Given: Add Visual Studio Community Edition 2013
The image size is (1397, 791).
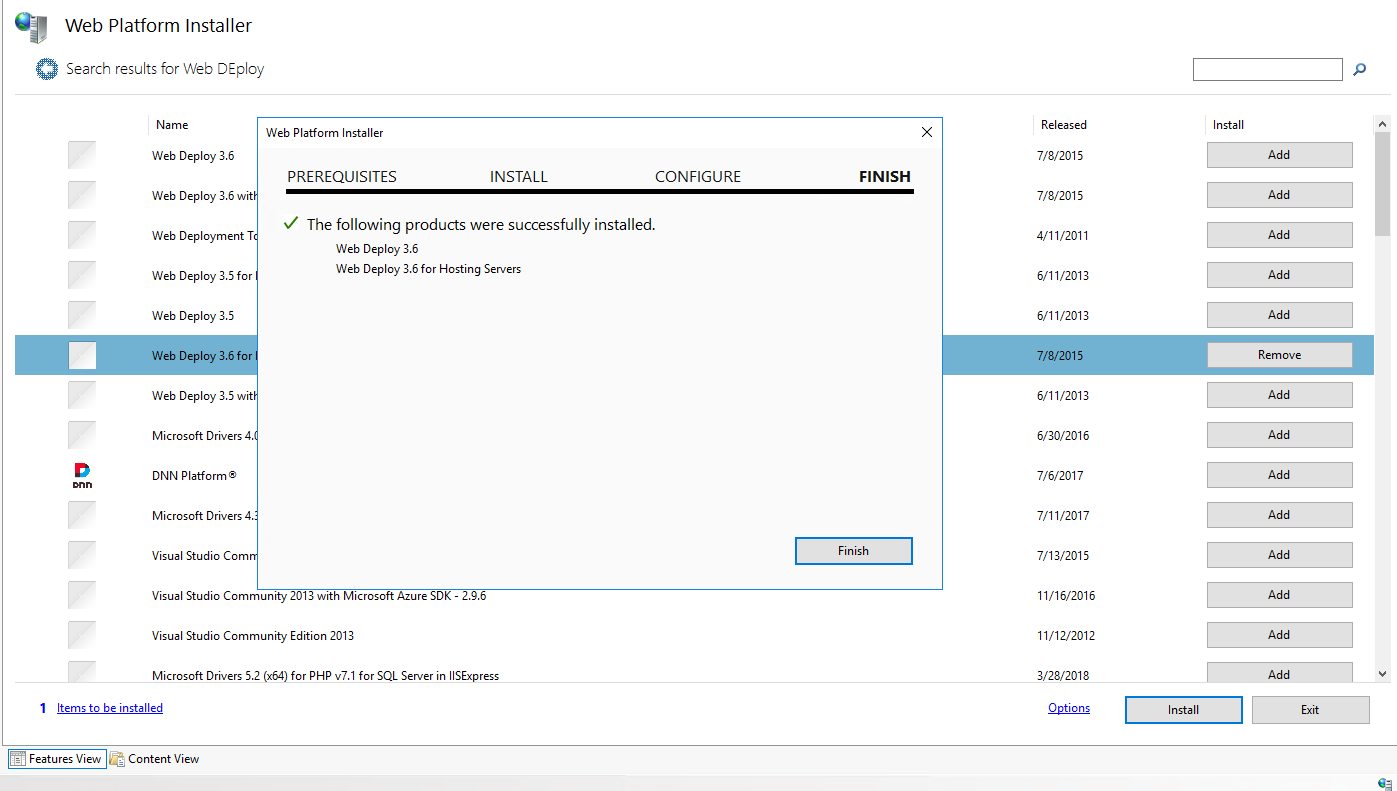Looking at the screenshot, I should coord(1279,635).
